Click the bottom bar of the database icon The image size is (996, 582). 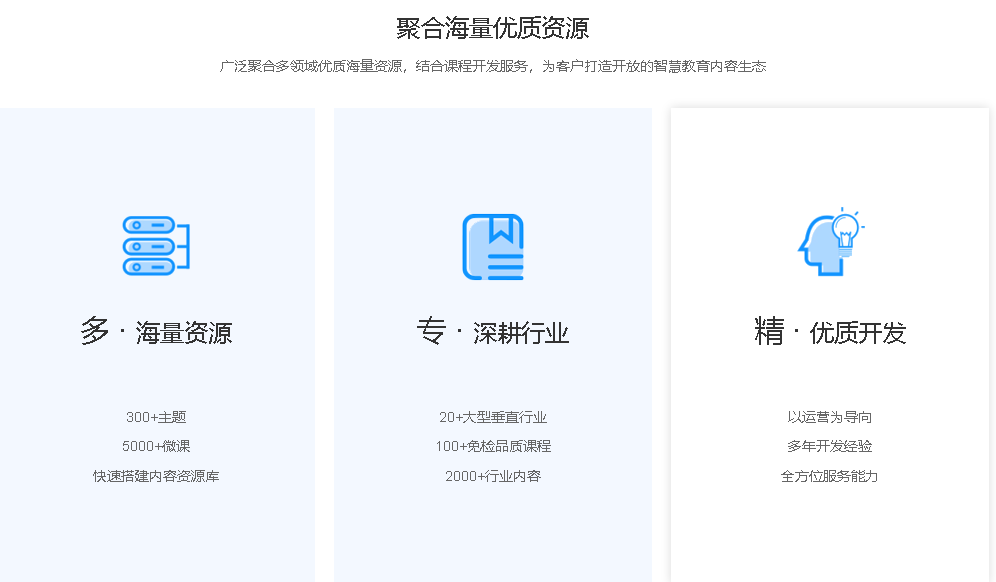(x=149, y=267)
